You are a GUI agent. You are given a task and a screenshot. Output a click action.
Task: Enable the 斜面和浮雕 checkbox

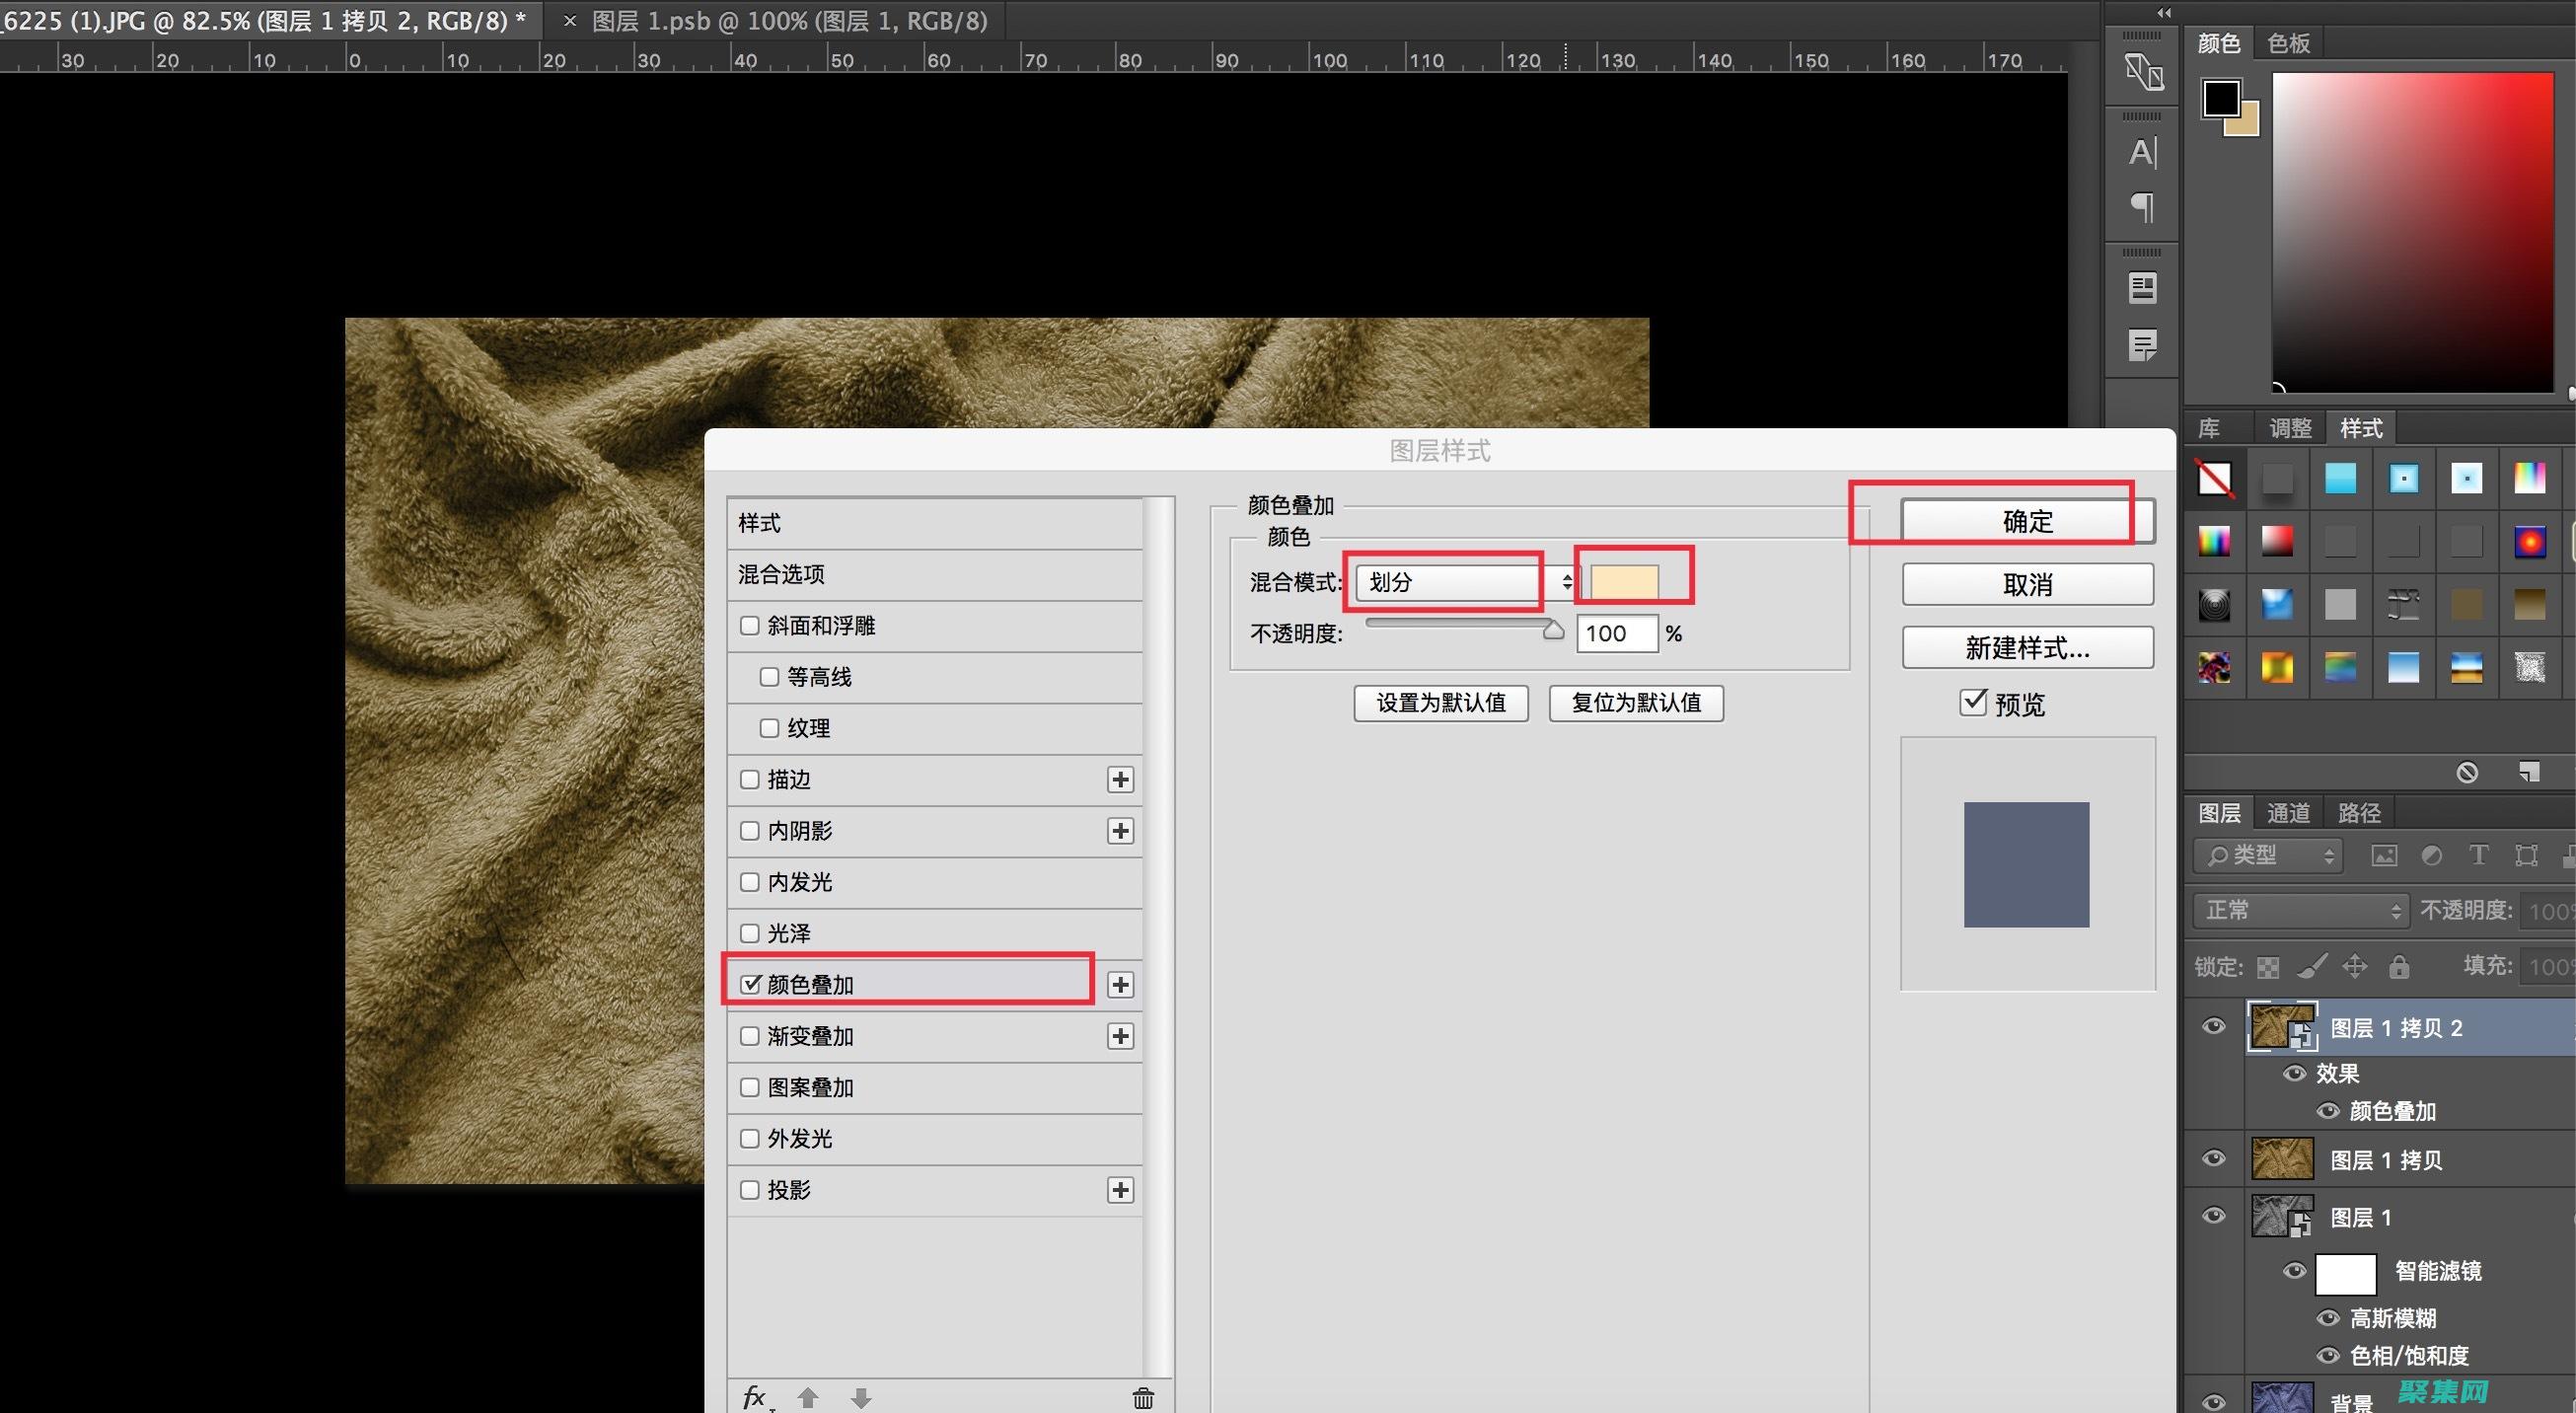pyautogui.click(x=749, y=626)
